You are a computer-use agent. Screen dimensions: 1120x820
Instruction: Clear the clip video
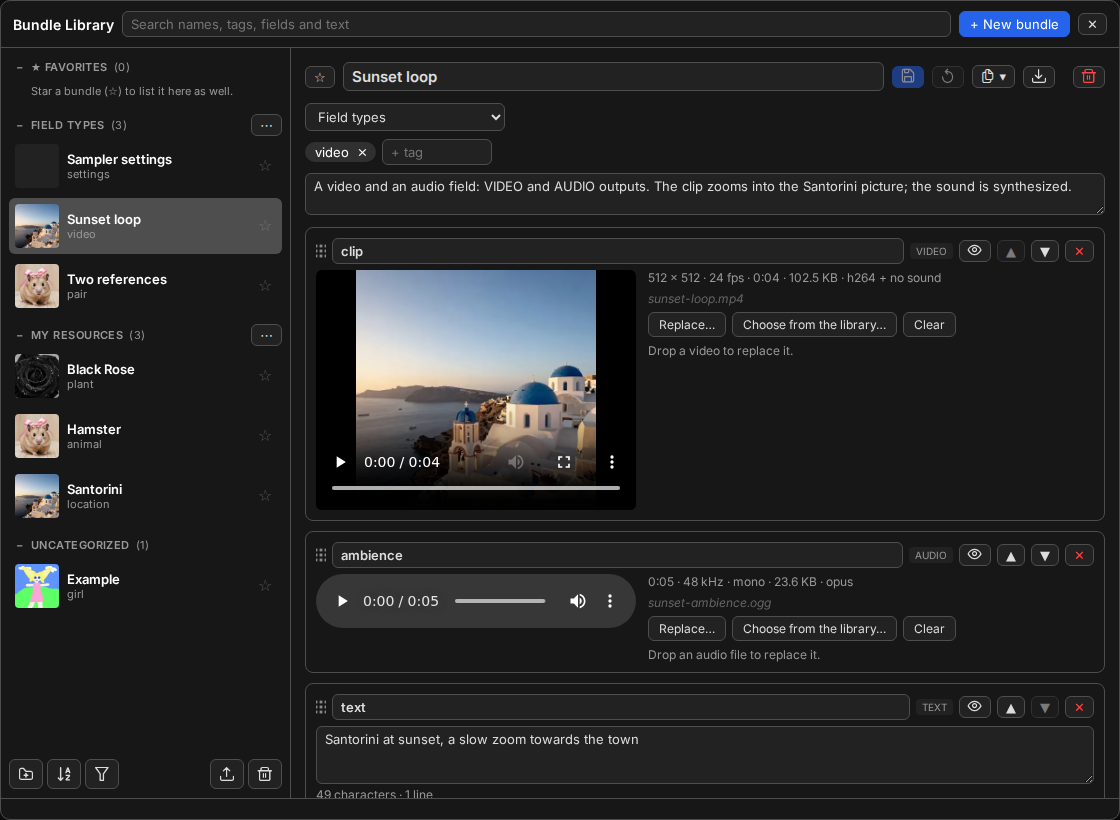(x=929, y=324)
